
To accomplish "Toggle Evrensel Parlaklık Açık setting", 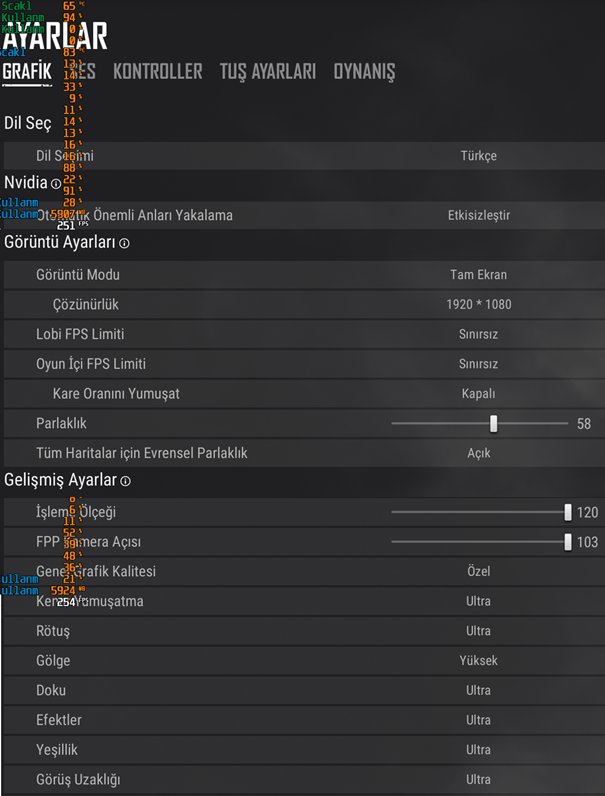I will [478, 453].
